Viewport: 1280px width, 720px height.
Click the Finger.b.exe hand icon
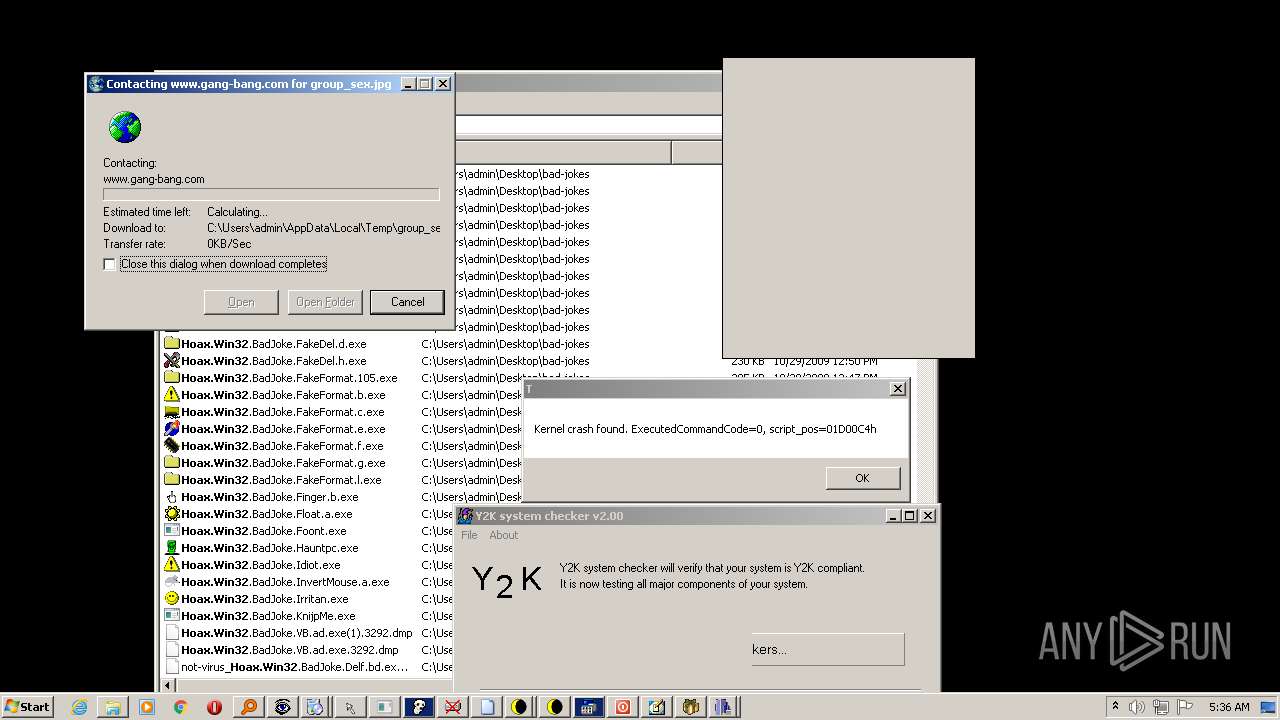coord(172,497)
